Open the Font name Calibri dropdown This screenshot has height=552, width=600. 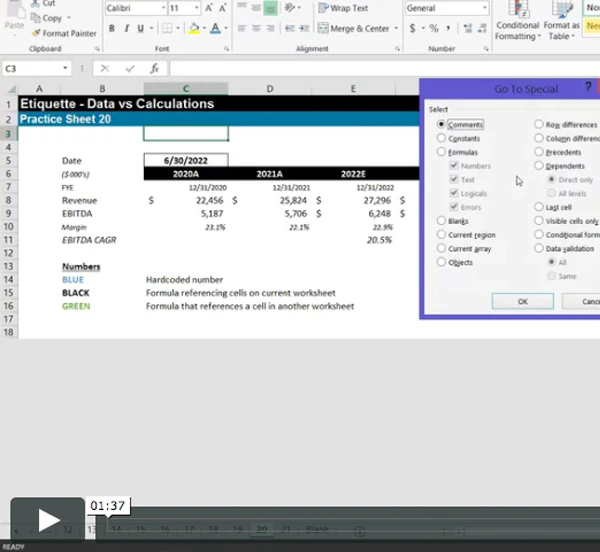point(163,8)
